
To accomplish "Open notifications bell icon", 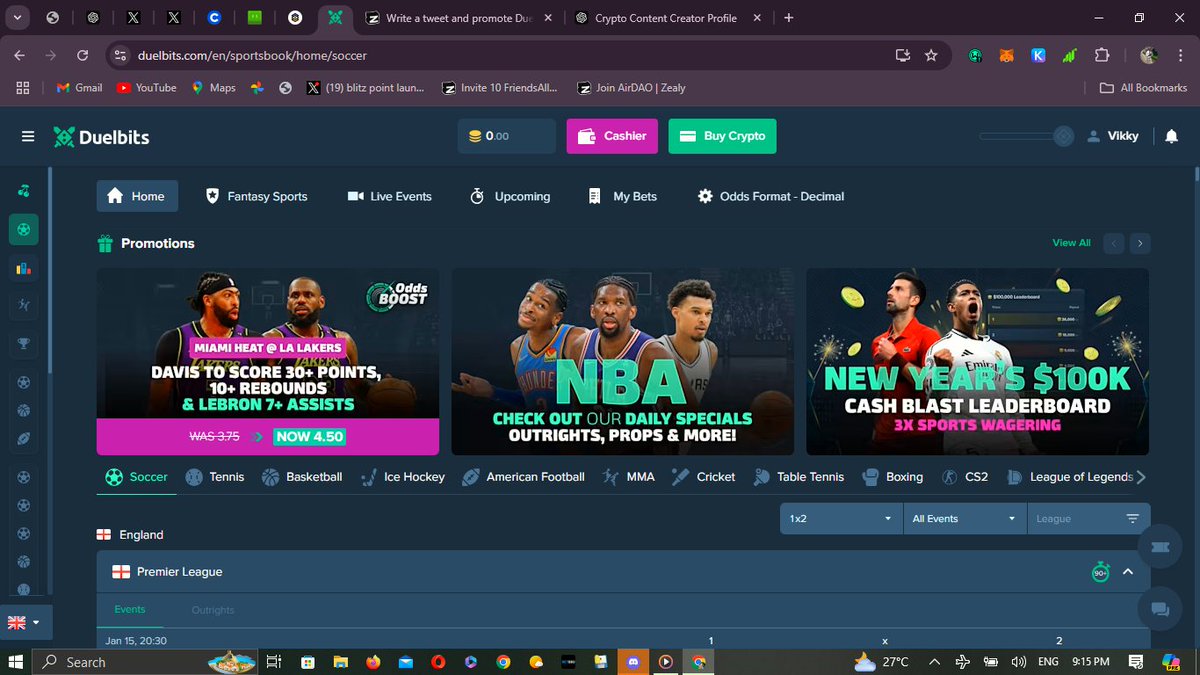I will tap(1171, 136).
